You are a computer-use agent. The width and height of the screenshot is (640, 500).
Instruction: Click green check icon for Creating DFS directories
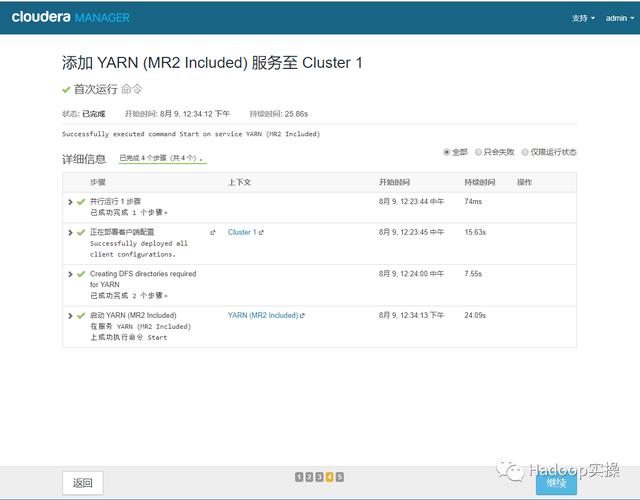pos(81,274)
